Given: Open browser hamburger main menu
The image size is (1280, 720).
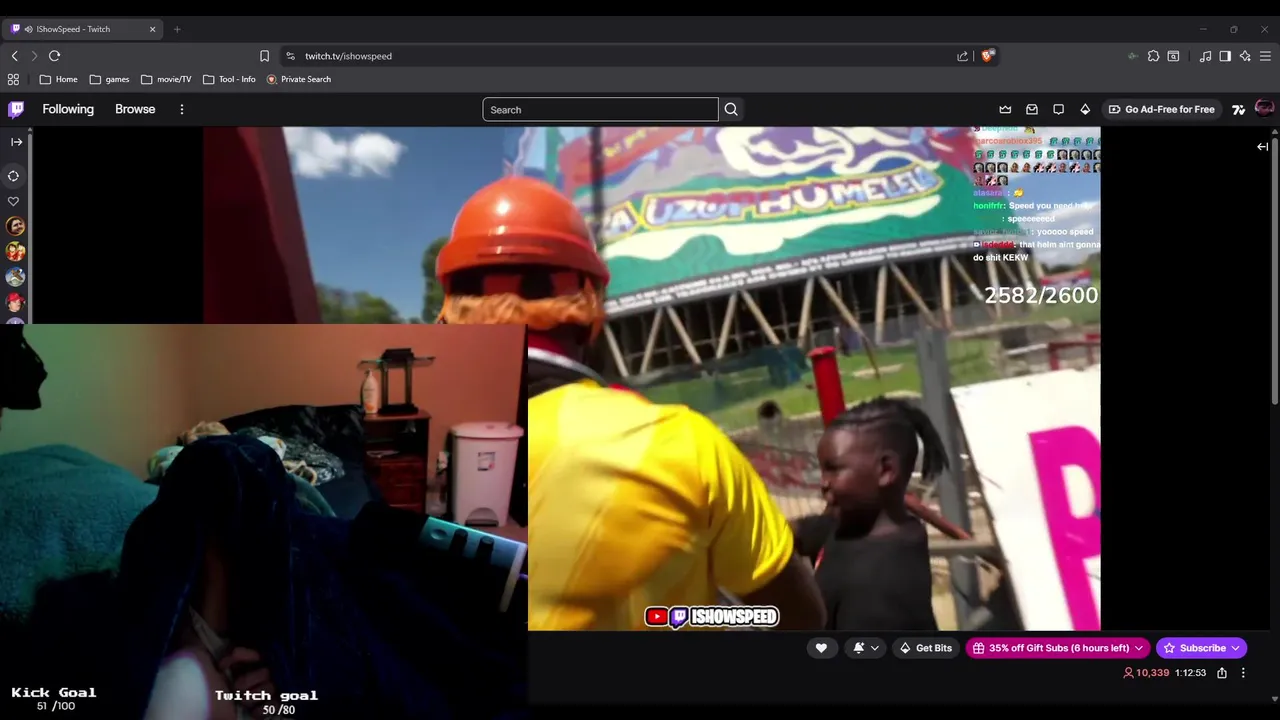Looking at the screenshot, I should point(1266,56).
